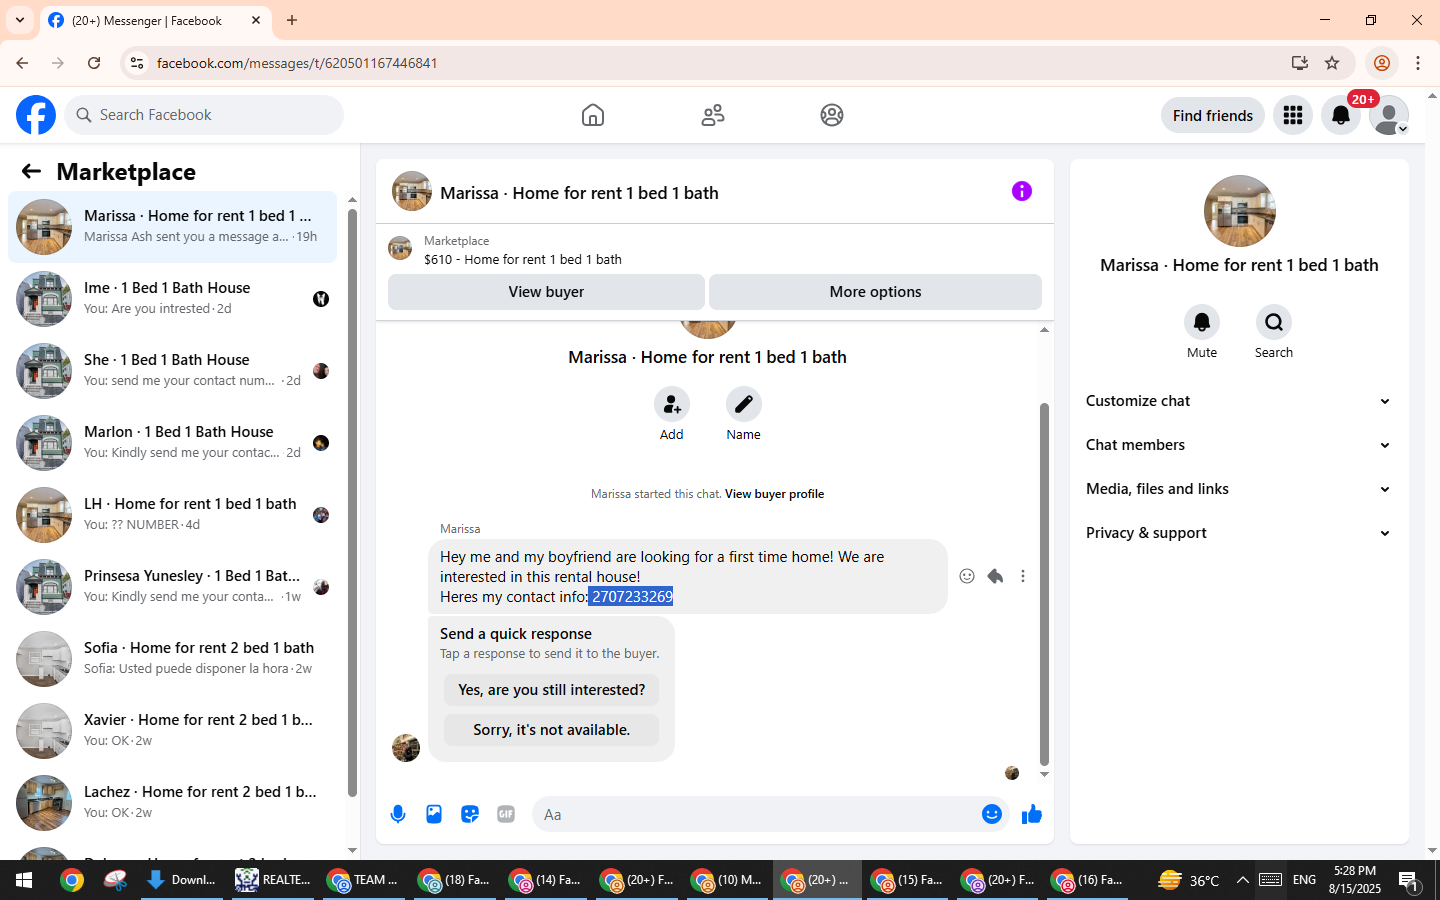Expand Chat members section
Viewport: 1440px width, 900px height.
coord(1239,445)
